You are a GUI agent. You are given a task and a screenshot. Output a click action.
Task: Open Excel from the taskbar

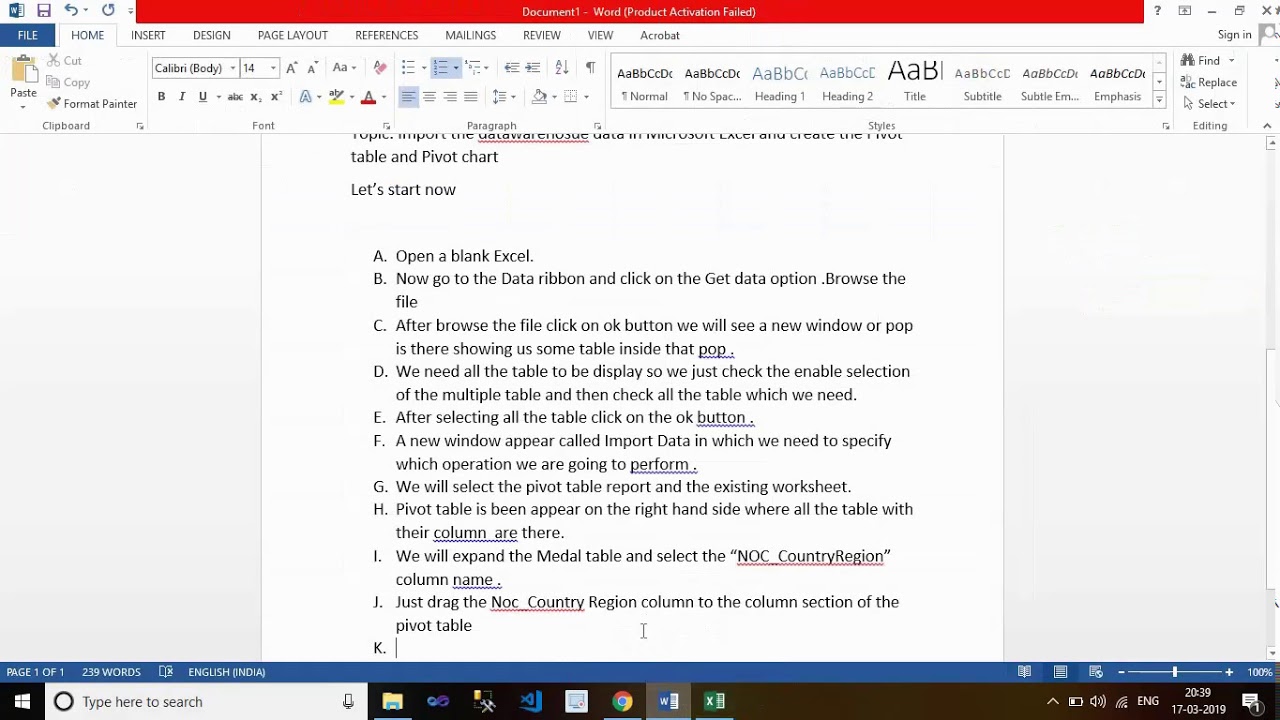point(714,701)
